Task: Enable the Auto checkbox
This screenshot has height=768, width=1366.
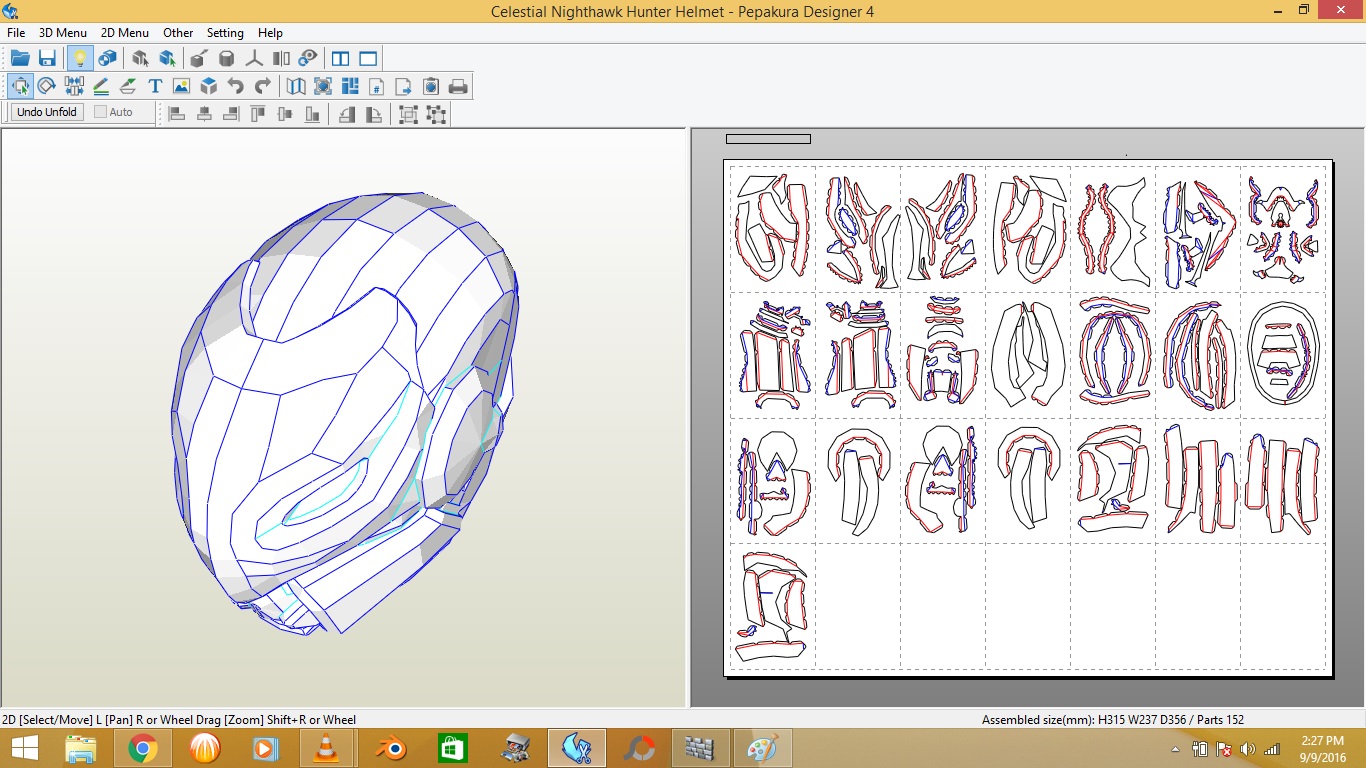Action: [101, 112]
